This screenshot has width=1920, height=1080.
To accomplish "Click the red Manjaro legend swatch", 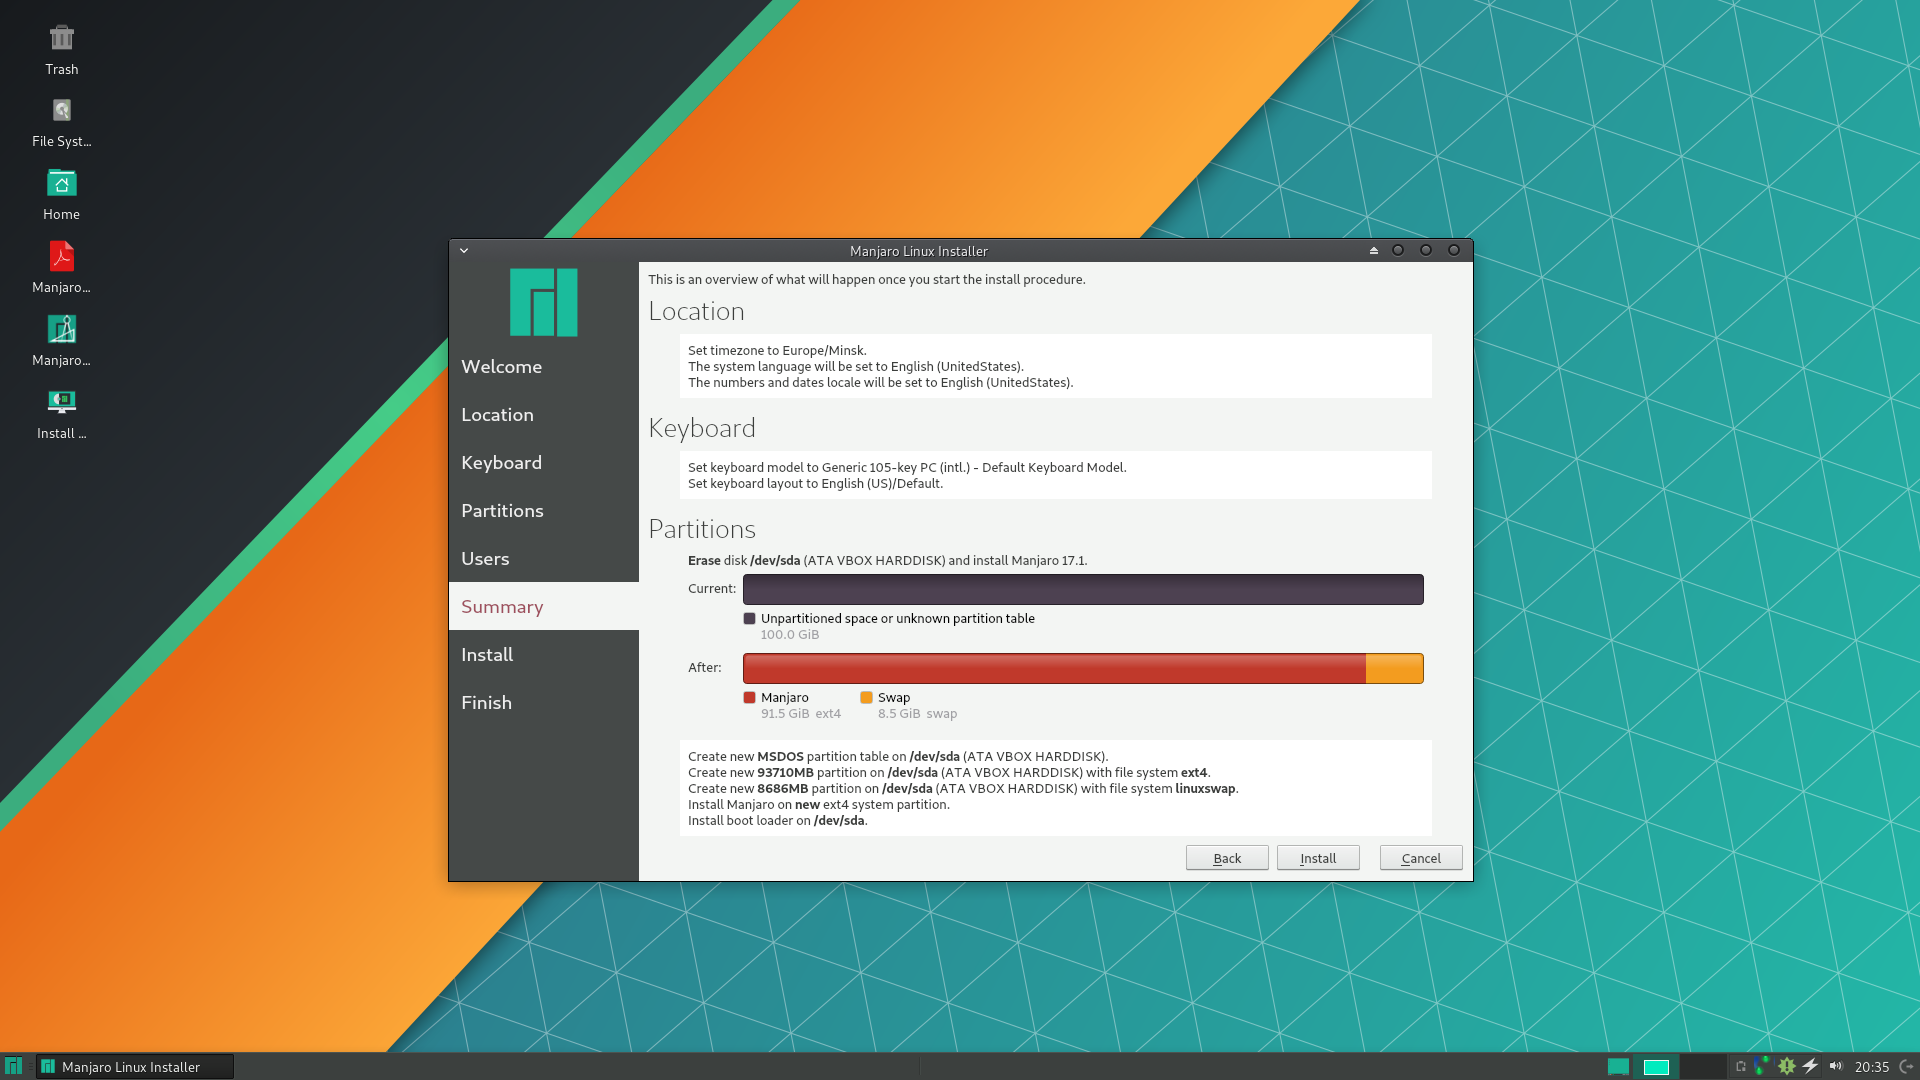I will 750,698.
